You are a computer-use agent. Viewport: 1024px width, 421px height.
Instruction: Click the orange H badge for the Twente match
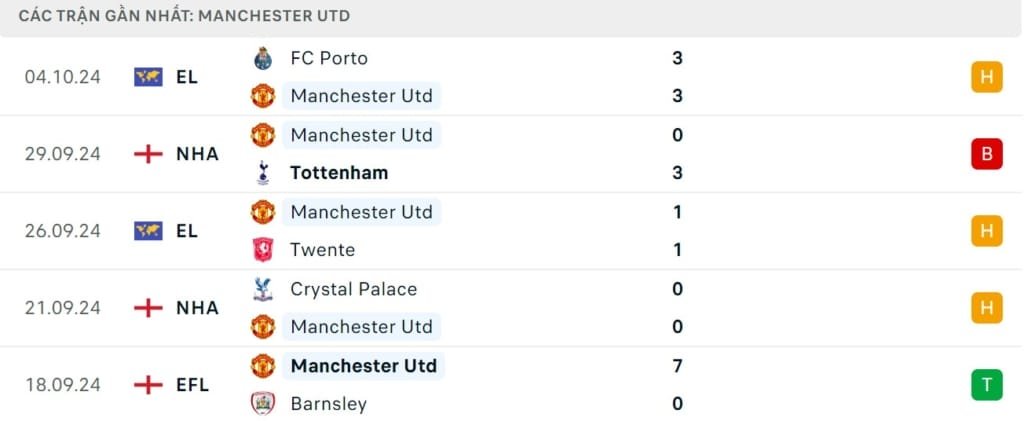tap(986, 231)
